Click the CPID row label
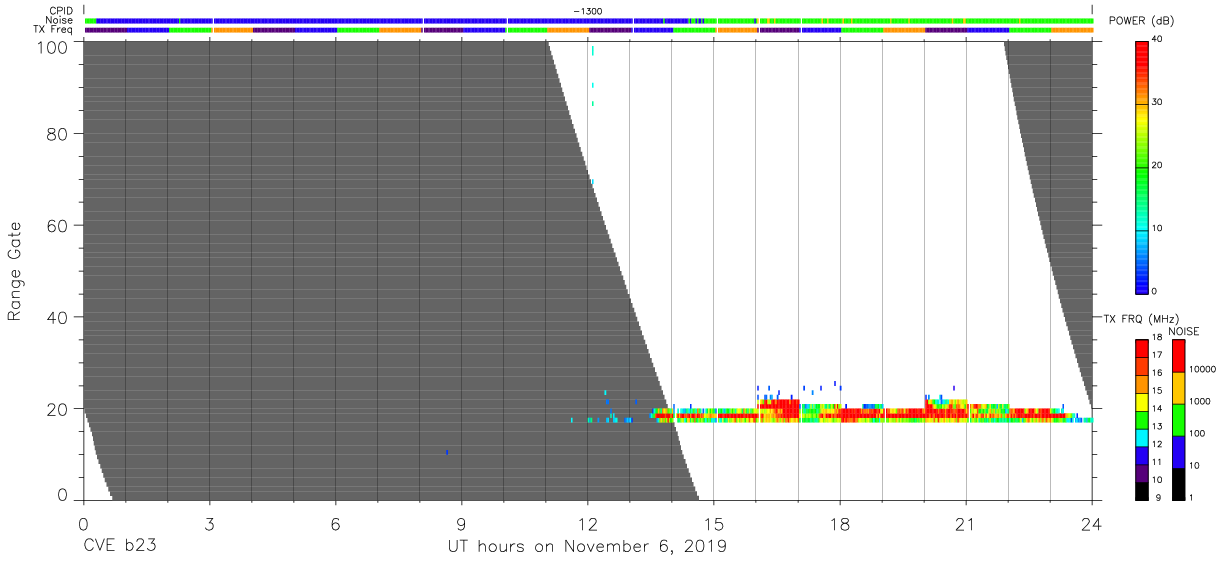 [62, 11]
